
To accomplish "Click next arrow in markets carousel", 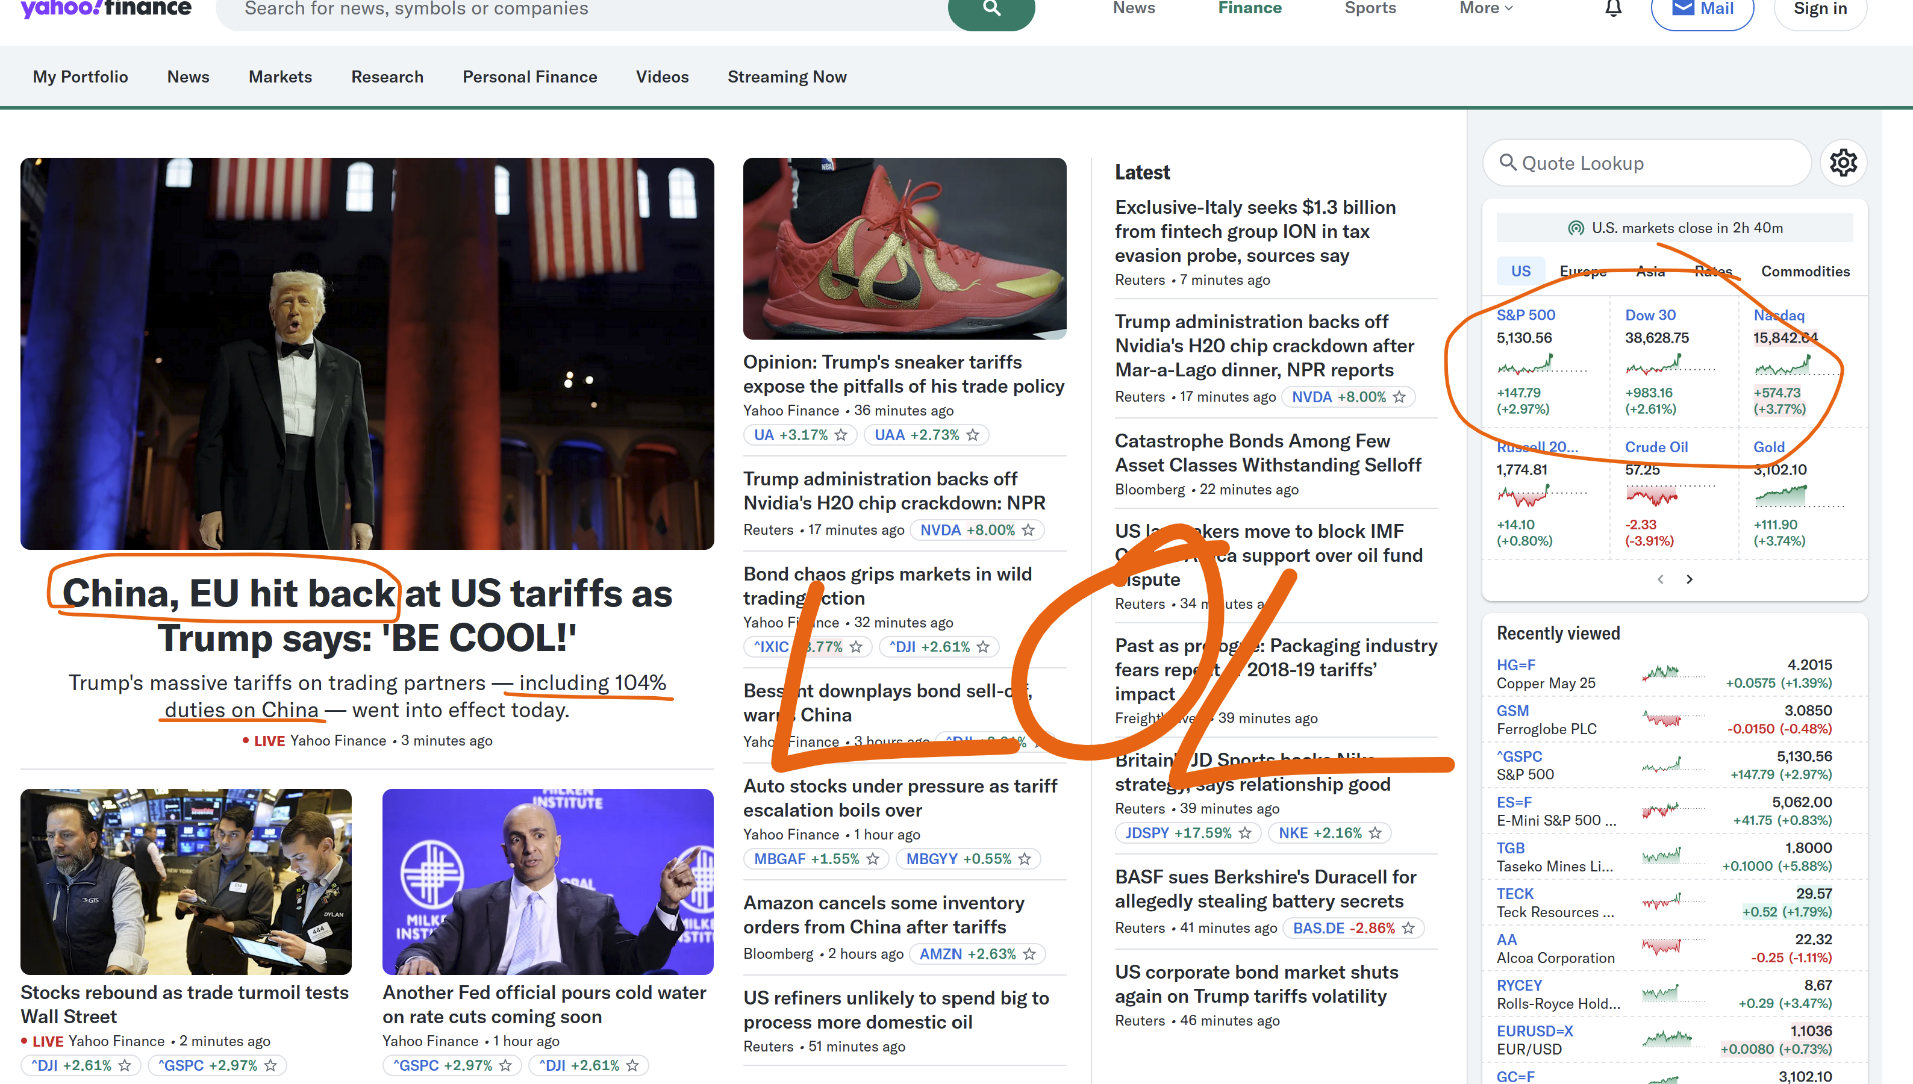I will tap(1689, 579).
